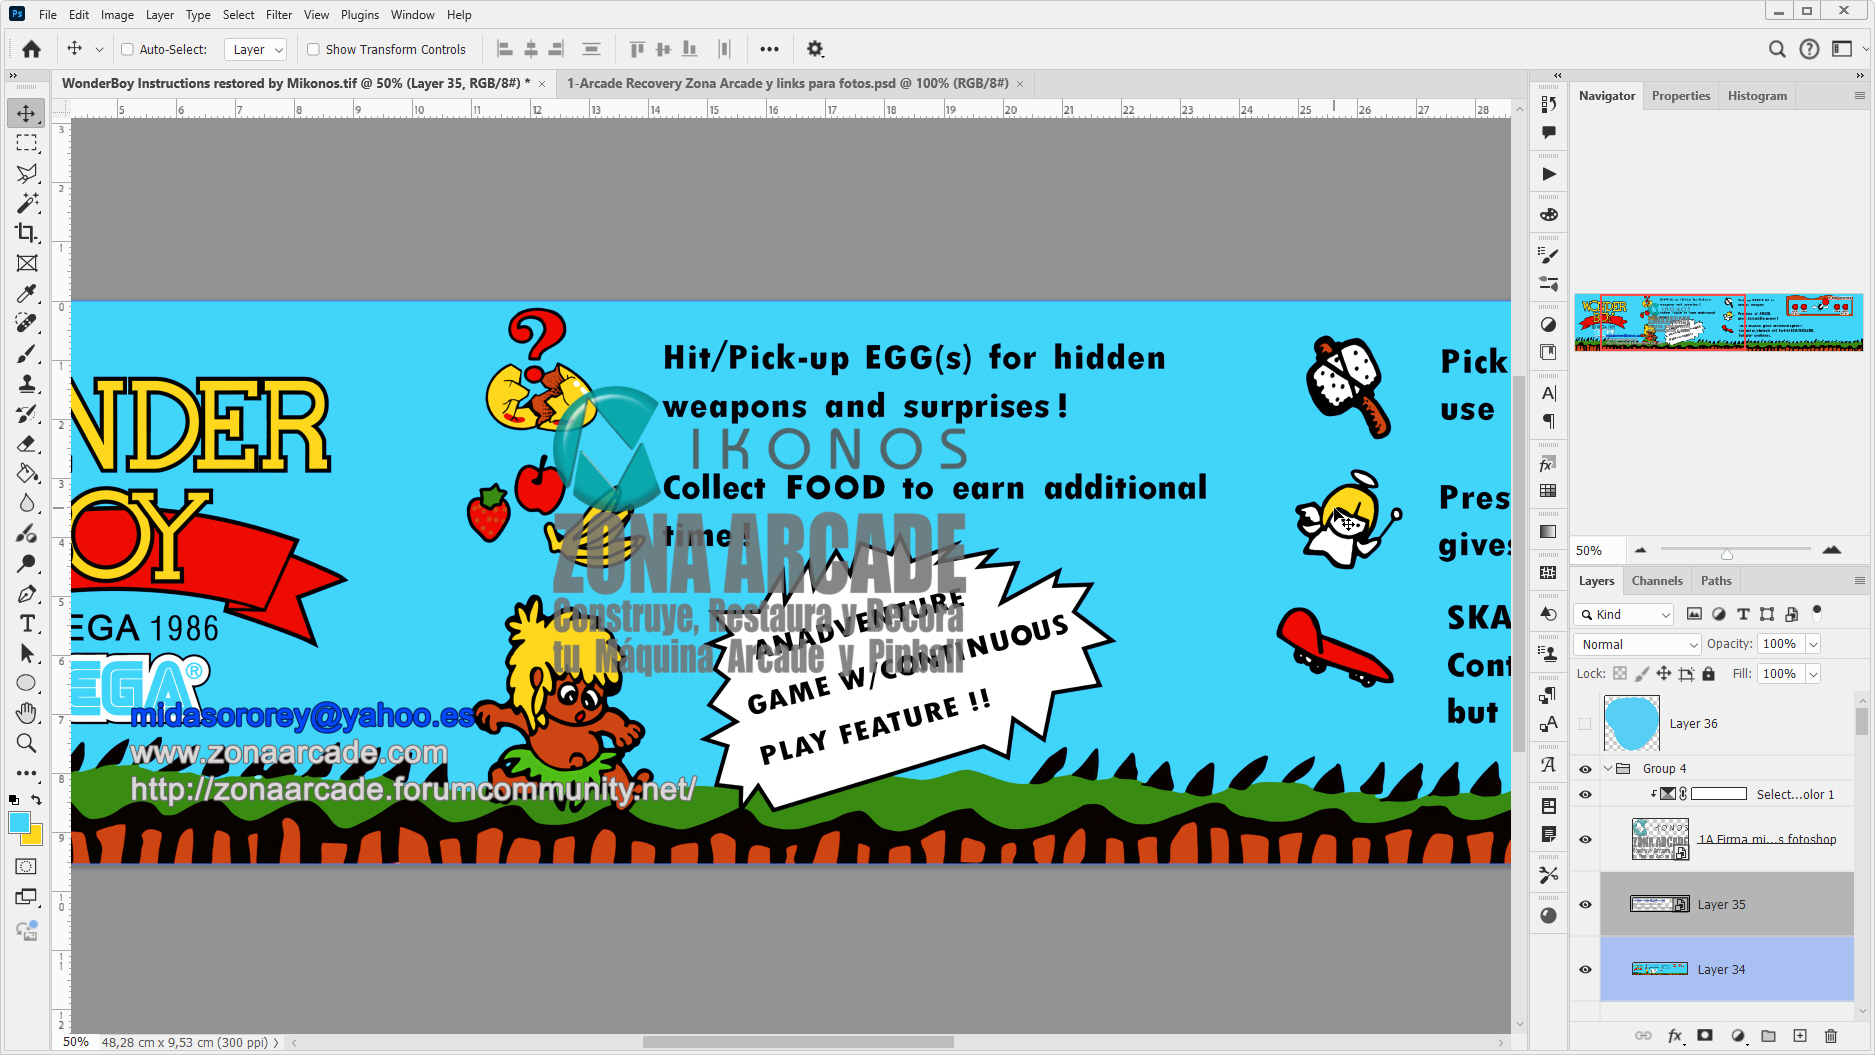Open the Plugins menu
This screenshot has width=1875, height=1055.
[x=360, y=15]
